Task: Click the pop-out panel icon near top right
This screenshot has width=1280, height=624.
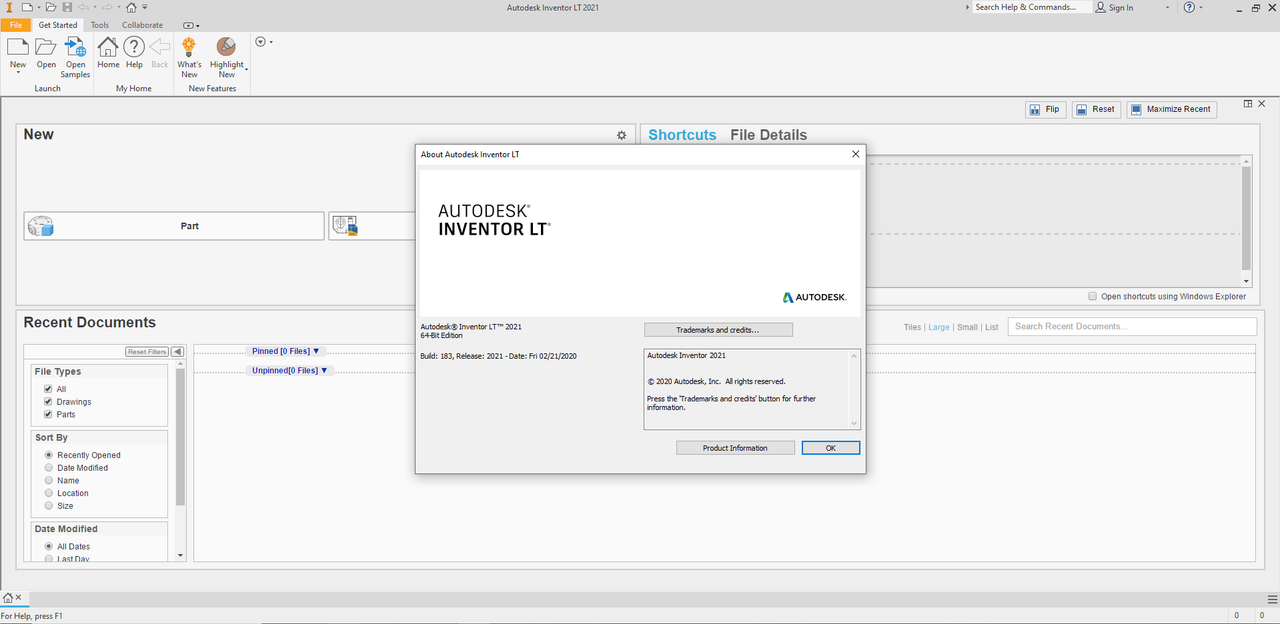Action: point(1248,103)
